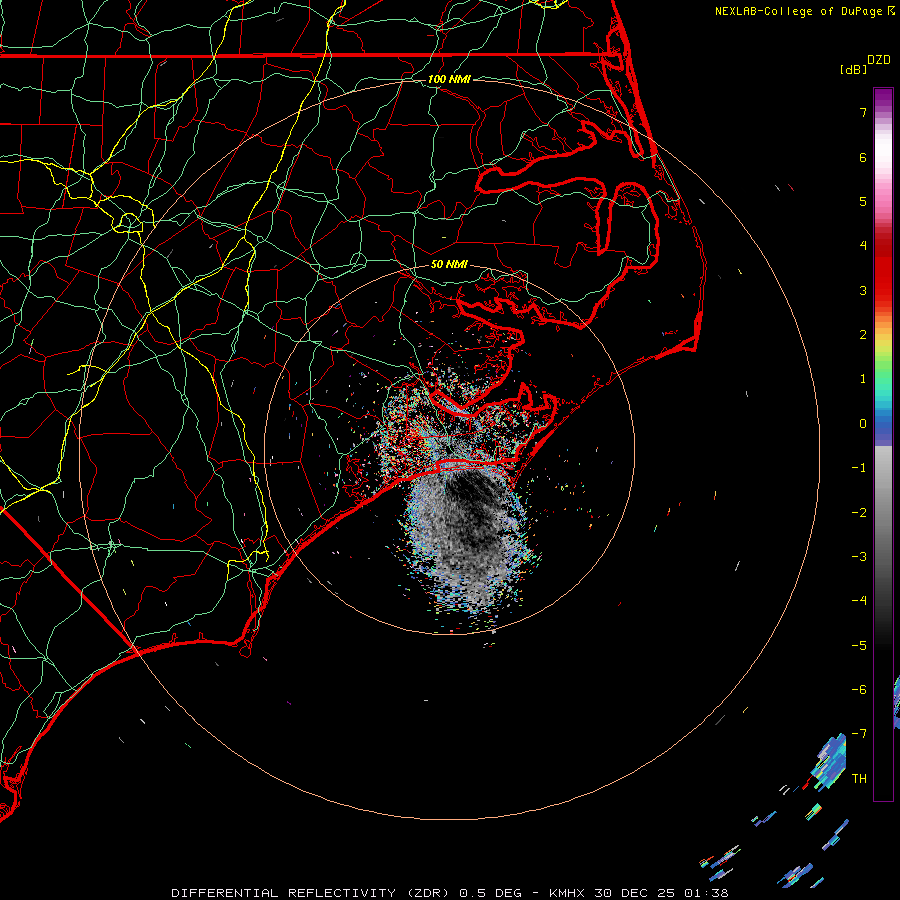Click the 30 DEC 25 01:38 timestamp
The height and width of the screenshot is (900, 900).
click(662, 893)
